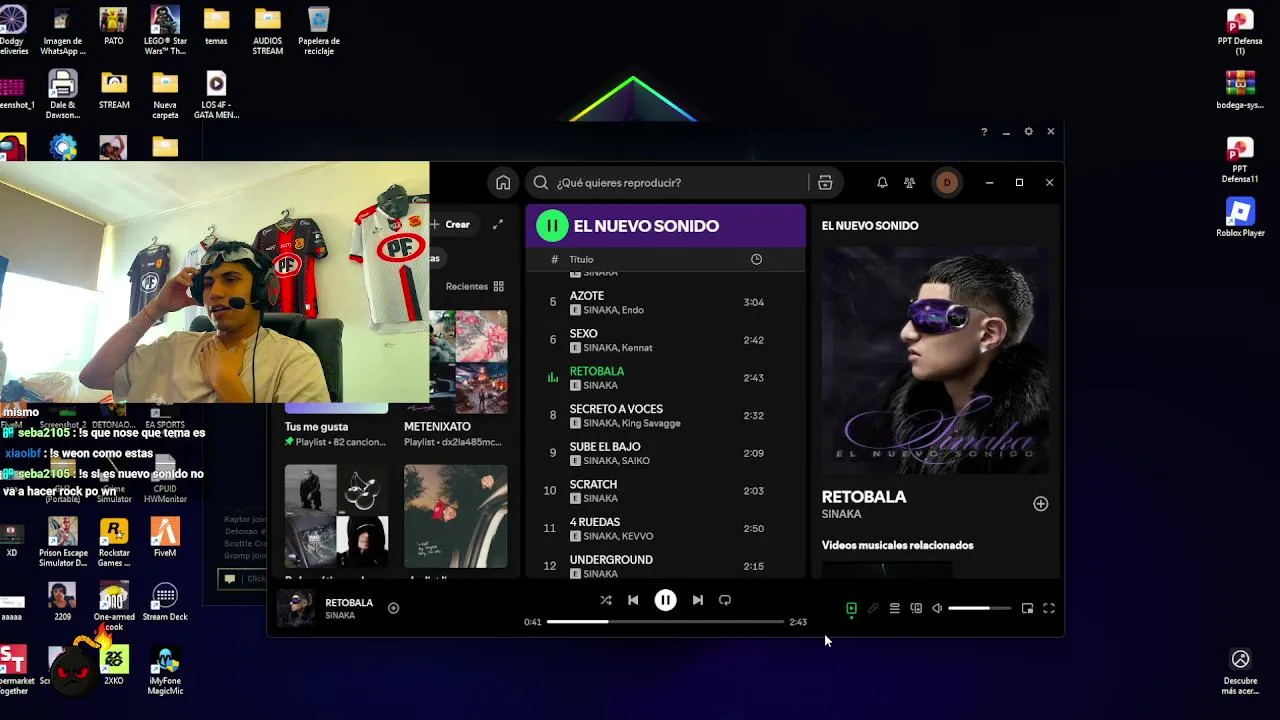The image size is (1280, 720).
Task: Skip to previous track
Action: coord(633,600)
